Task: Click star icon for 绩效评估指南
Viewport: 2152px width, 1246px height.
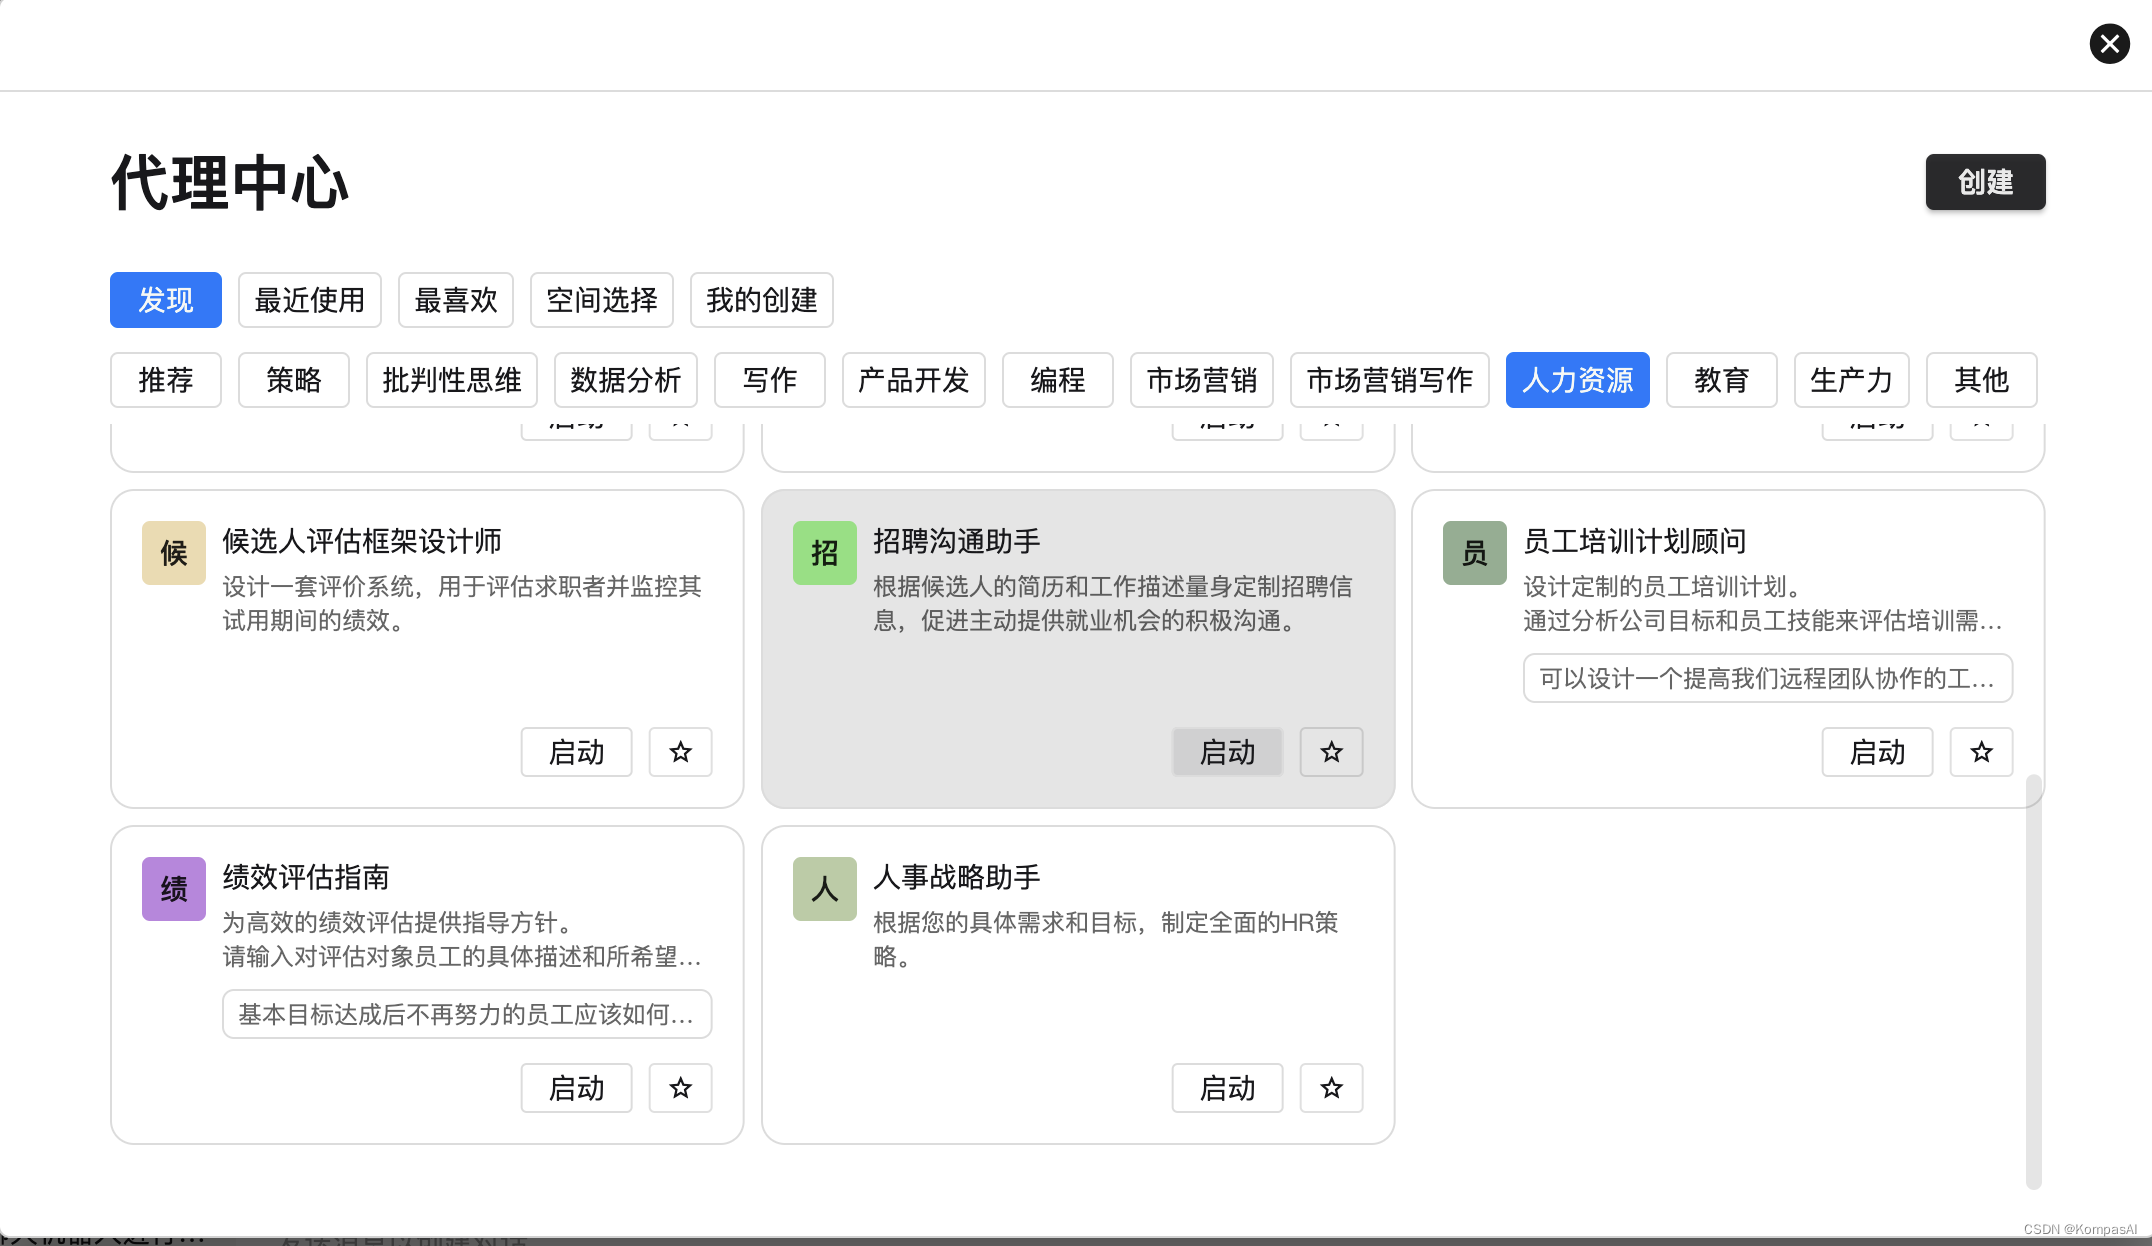Action: click(680, 1088)
